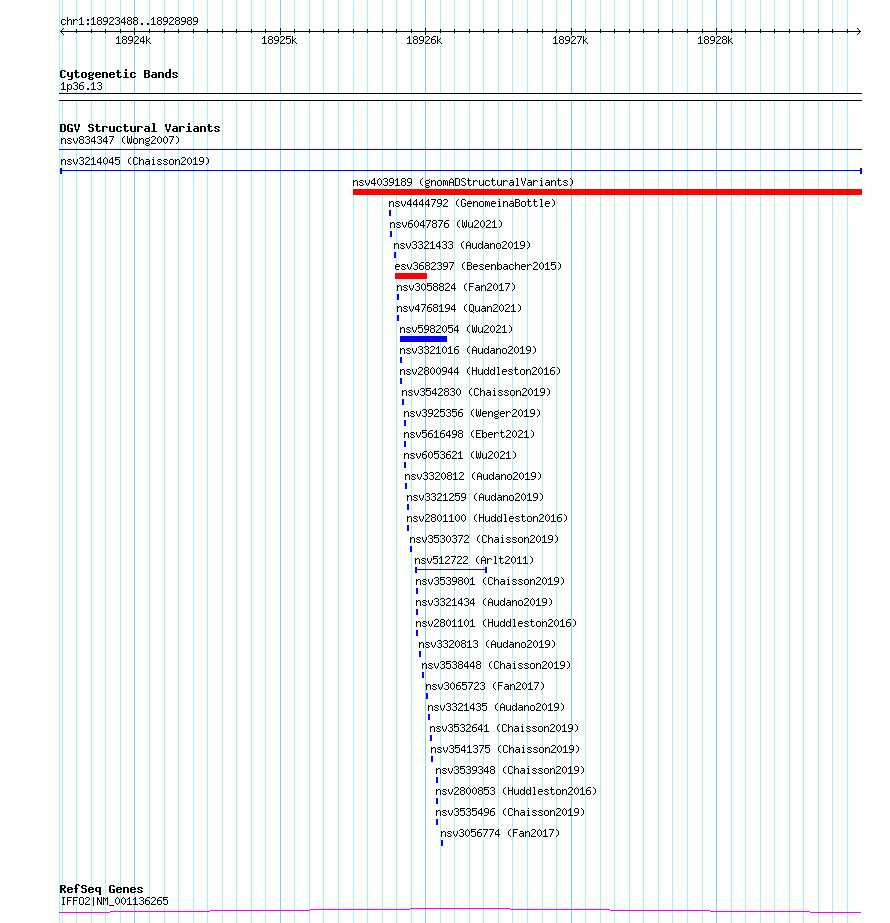
Task: Click the 18924k ruler position
Action: coord(133,40)
